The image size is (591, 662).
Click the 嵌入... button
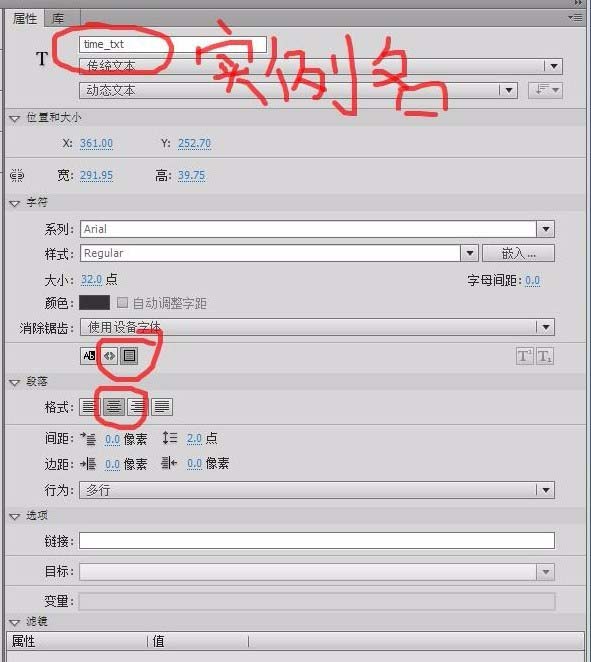tap(518, 253)
